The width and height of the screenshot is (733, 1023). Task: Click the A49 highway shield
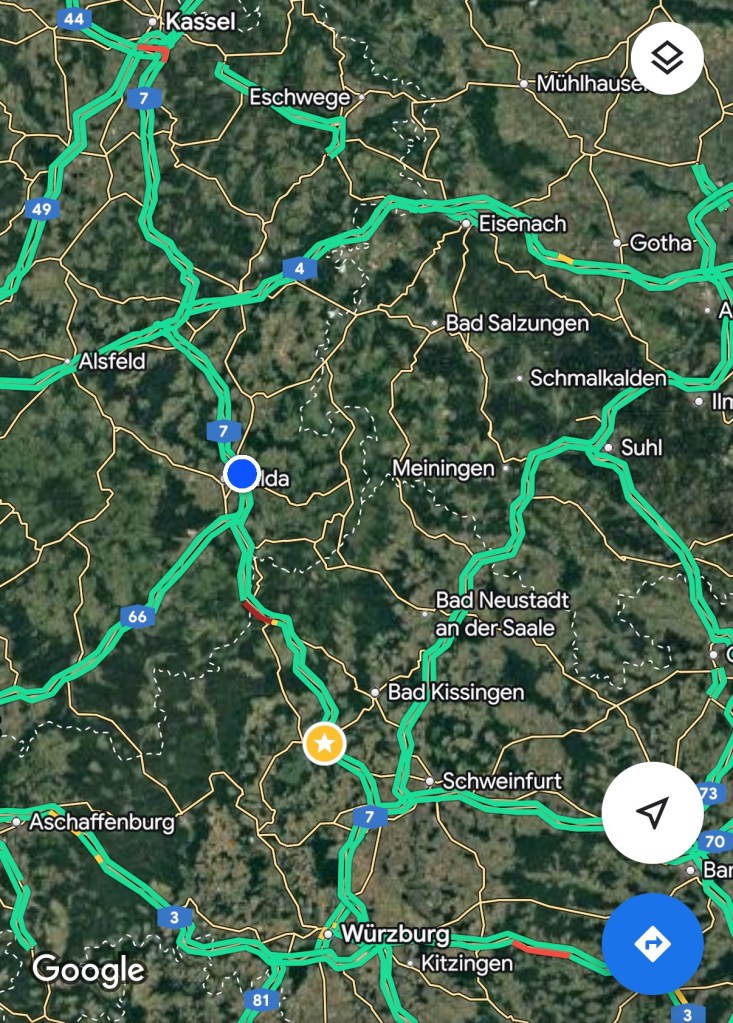tap(41, 209)
